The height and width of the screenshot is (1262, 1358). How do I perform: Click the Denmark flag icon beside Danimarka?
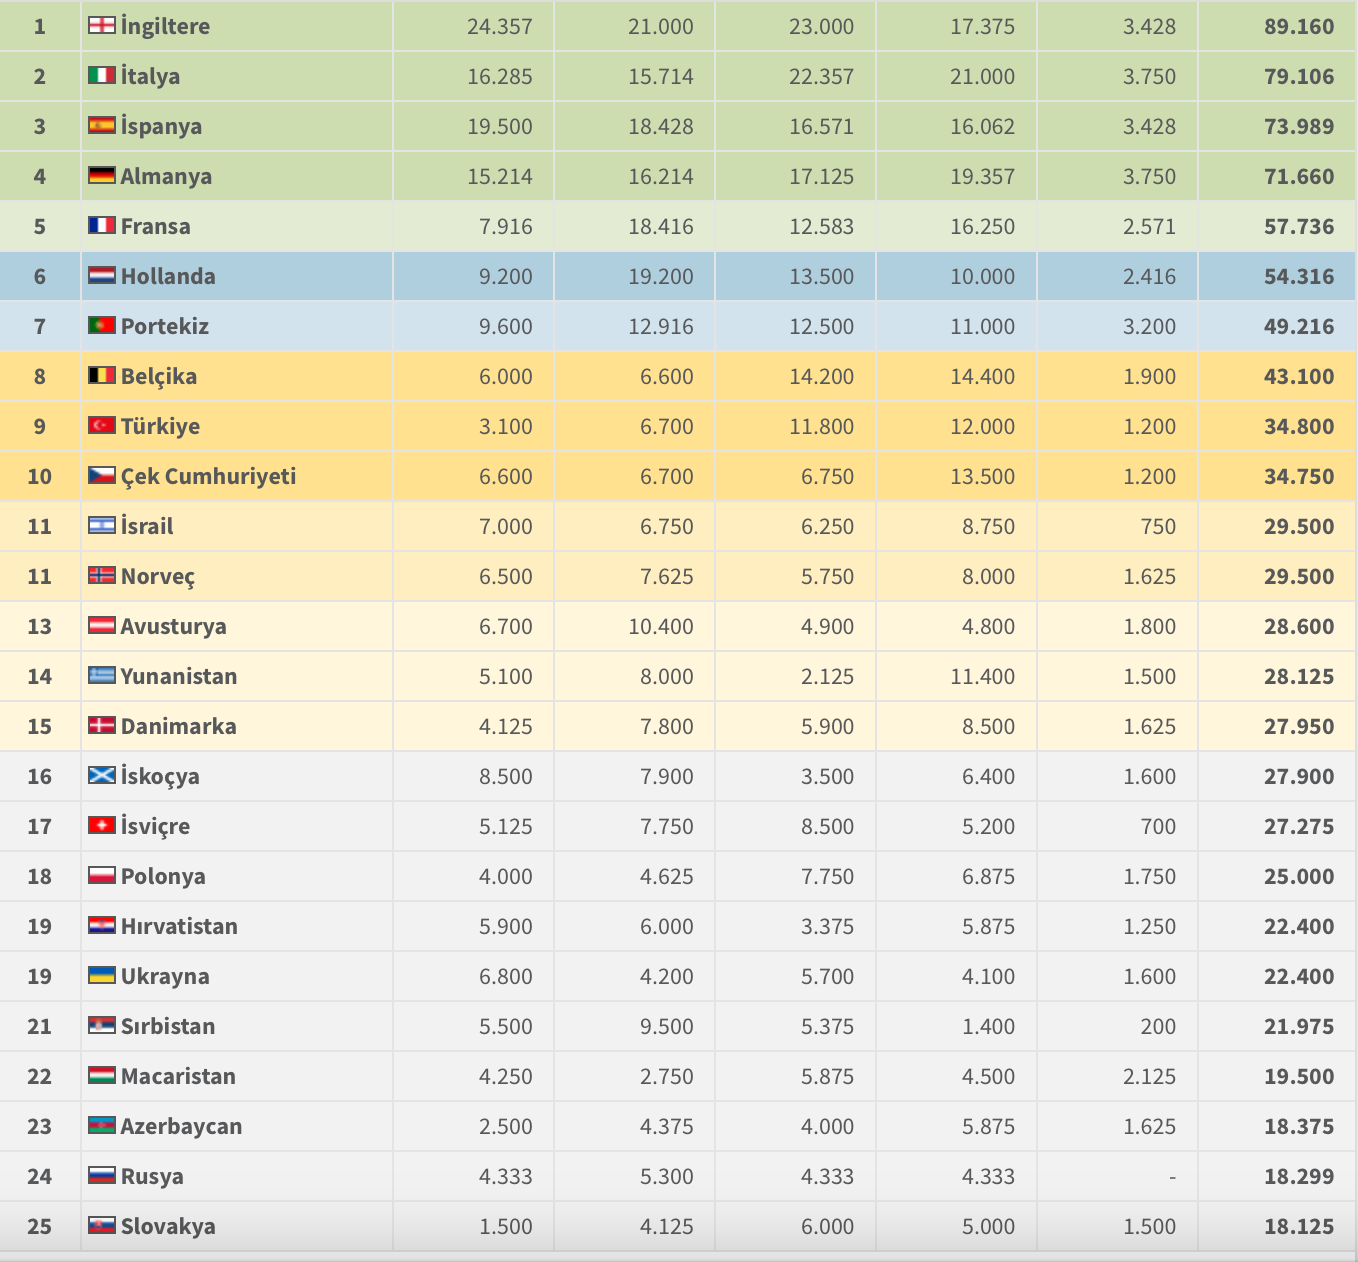101,724
